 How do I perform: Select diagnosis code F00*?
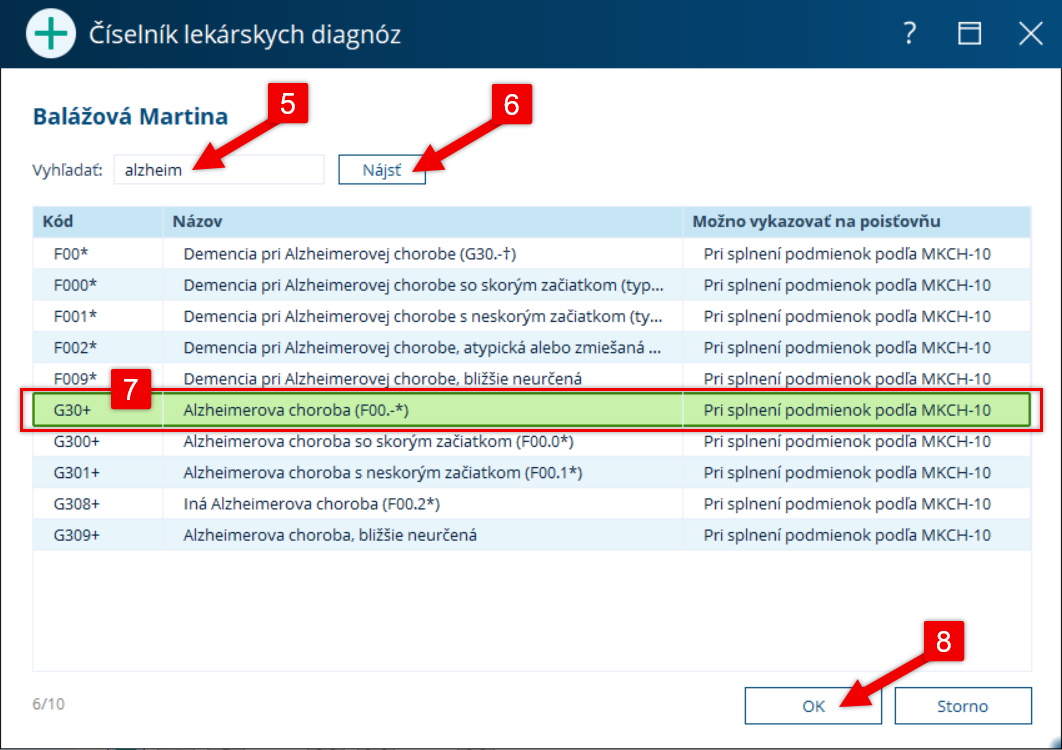point(71,254)
